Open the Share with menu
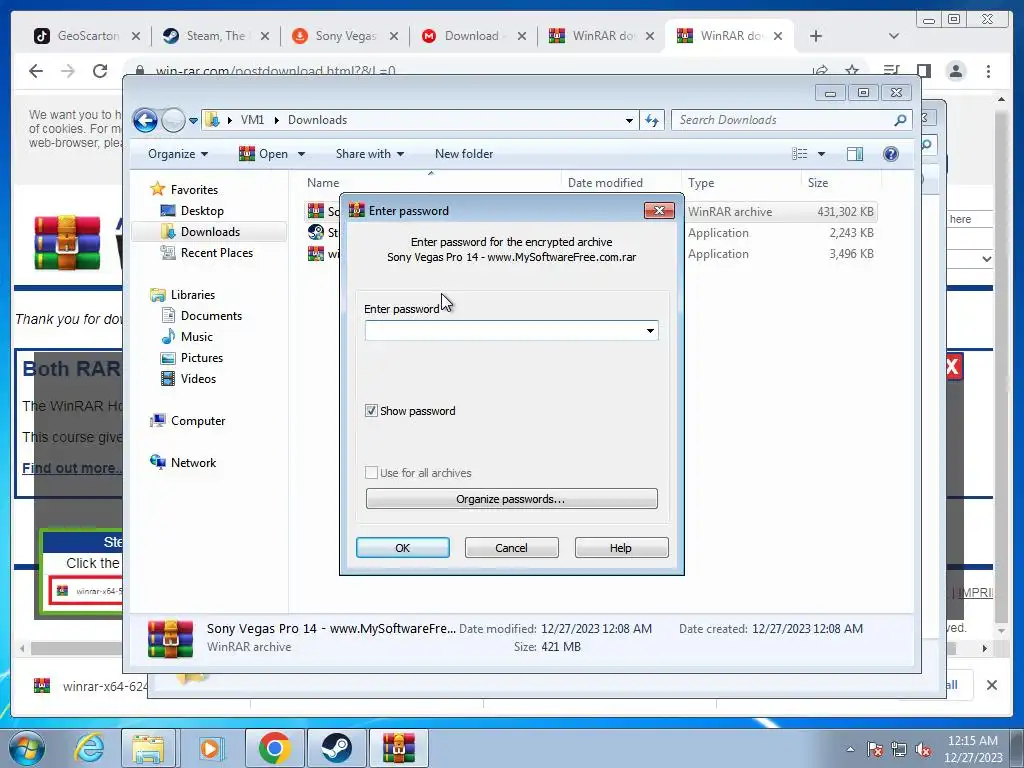This screenshot has height=768, width=1024. [x=370, y=154]
